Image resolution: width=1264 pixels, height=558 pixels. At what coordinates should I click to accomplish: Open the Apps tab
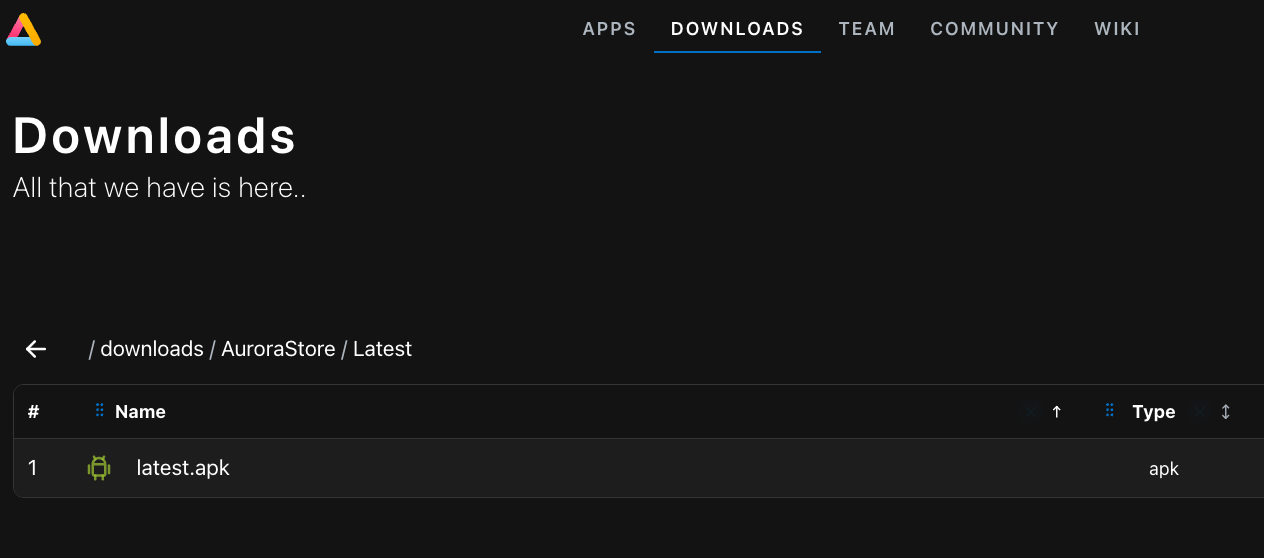(x=609, y=29)
